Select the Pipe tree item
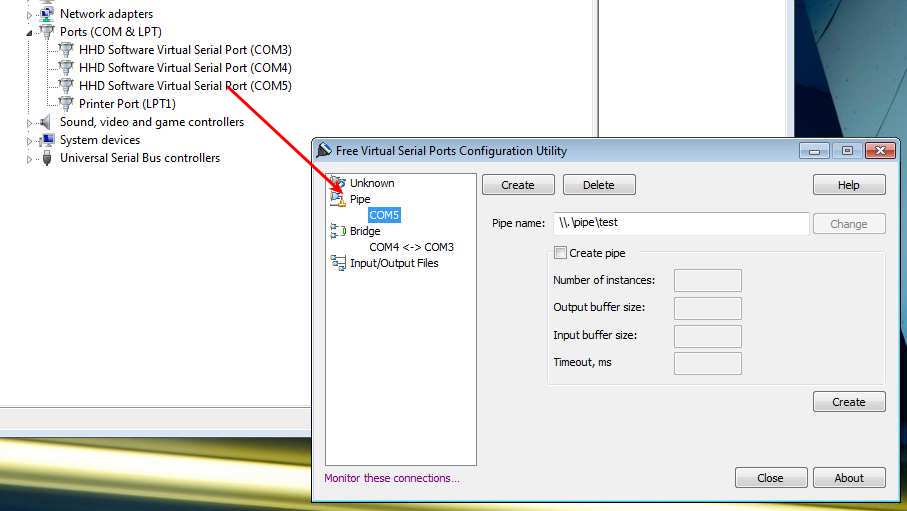907x511 pixels. point(360,199)
